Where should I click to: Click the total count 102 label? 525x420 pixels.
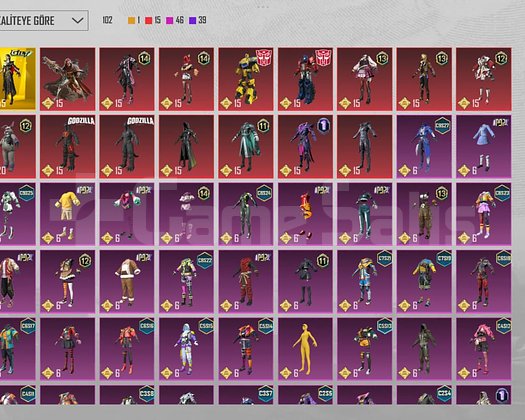(x=107, y=20)
